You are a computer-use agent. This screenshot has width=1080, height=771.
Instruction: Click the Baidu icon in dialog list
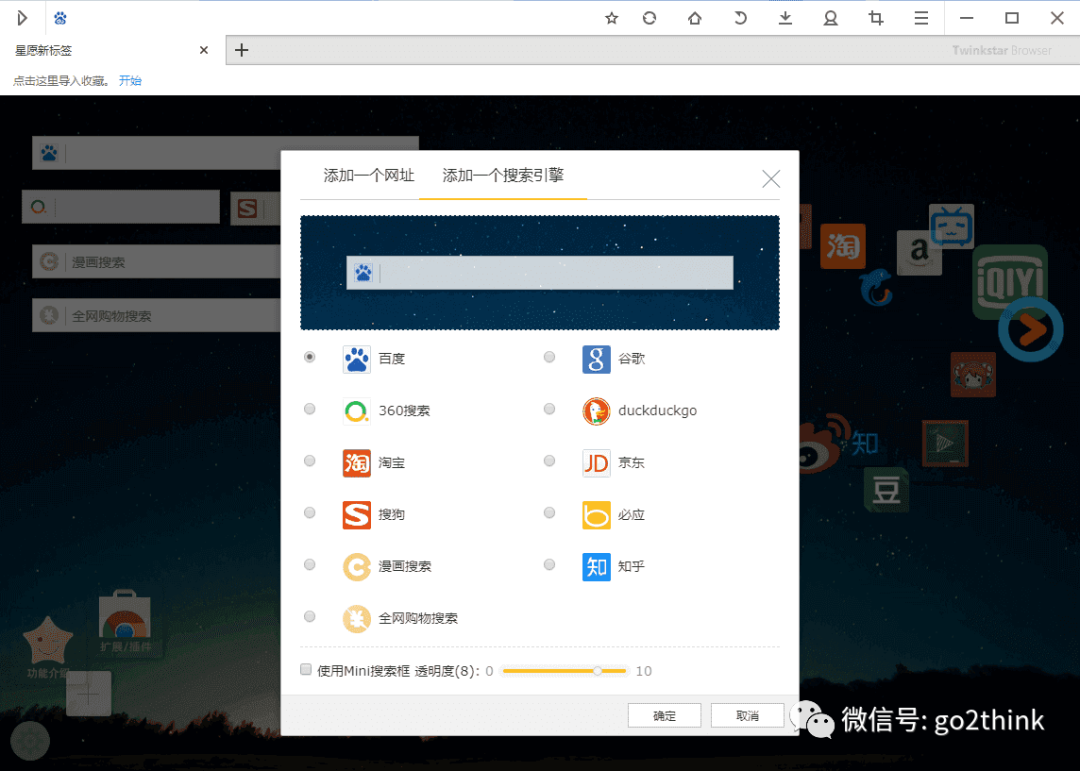tap(357, 359)
